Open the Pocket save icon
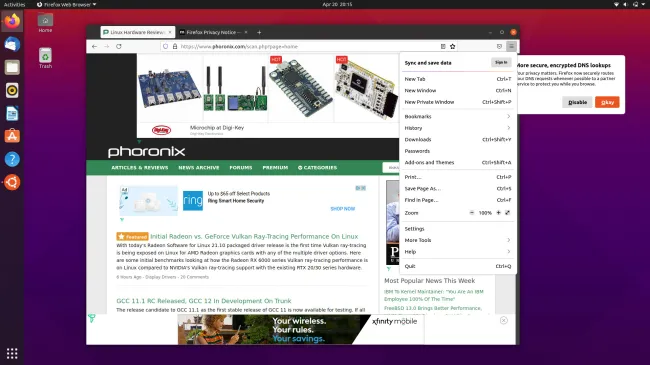650x365 pixels. tap(499, 46)
